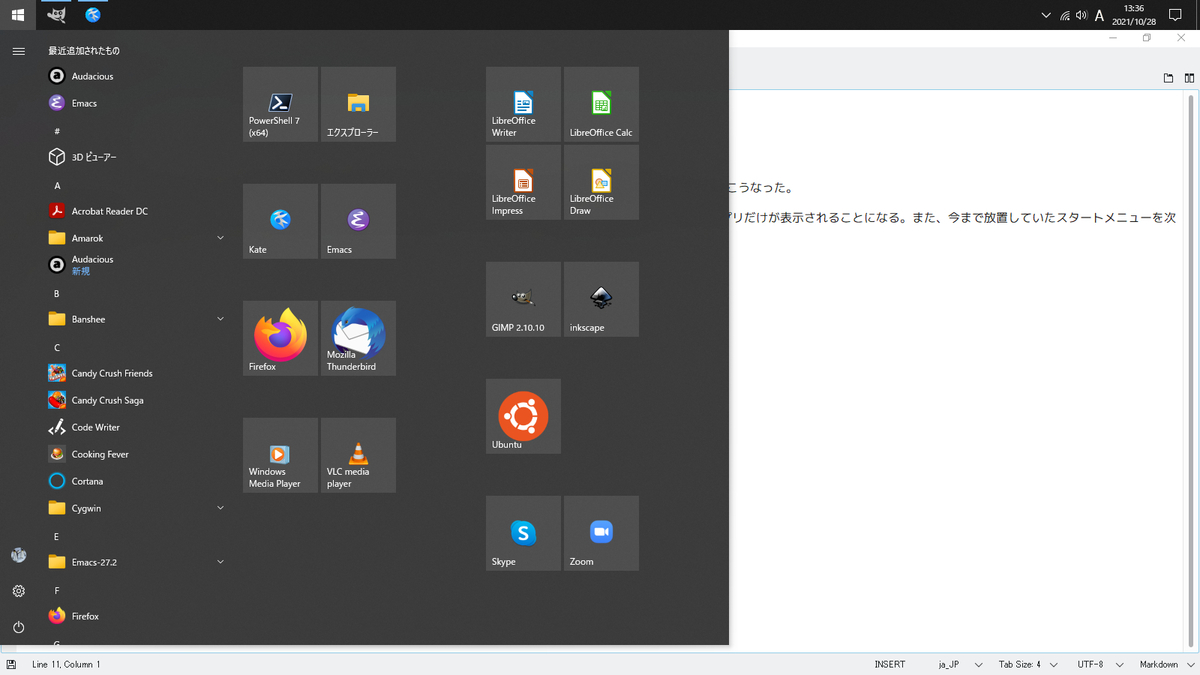Switch to GIMP in the taskbar
Screen dimensions: 1200x675
(57, 15)
